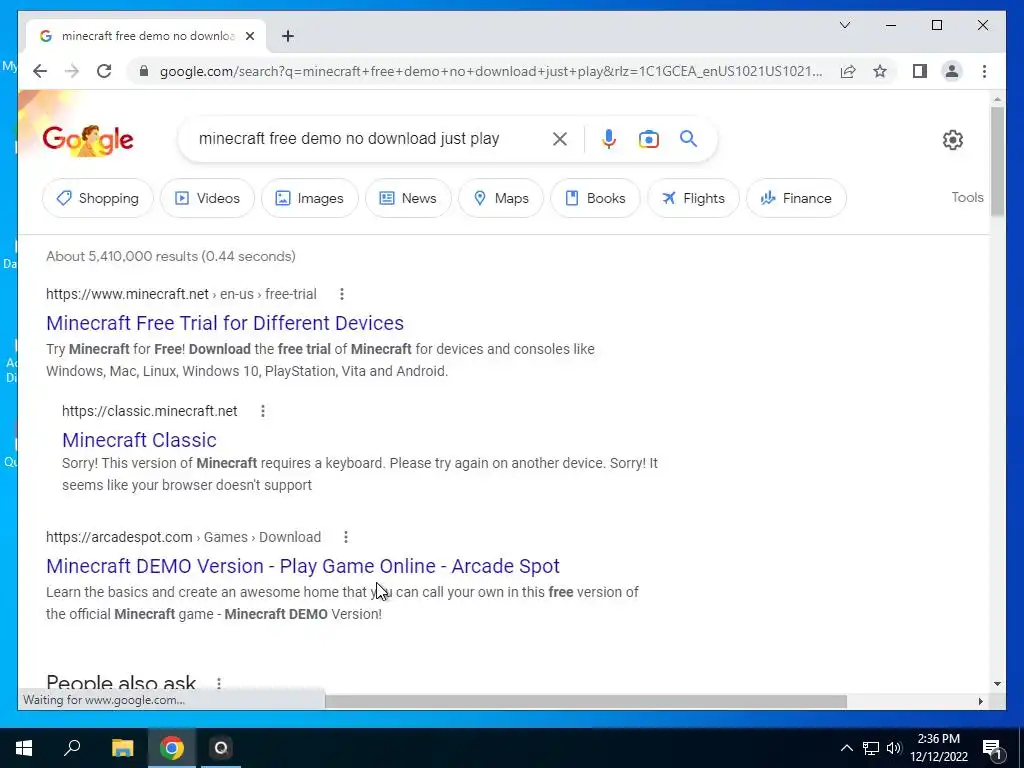Click the vertical page scrollbar thumb
This screenshot has width=1024, height=768.
(x=997, y=161)
